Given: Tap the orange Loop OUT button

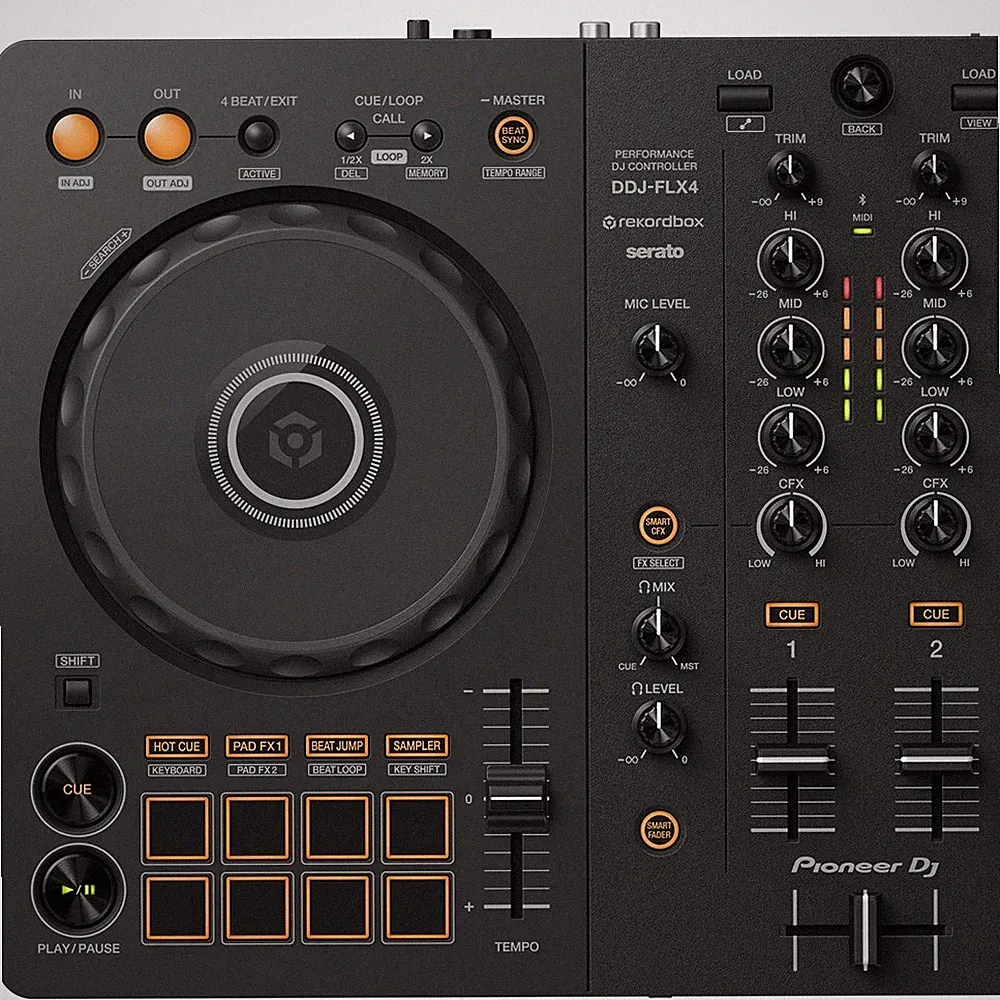Looking at the screenshot, I should 167,136.
